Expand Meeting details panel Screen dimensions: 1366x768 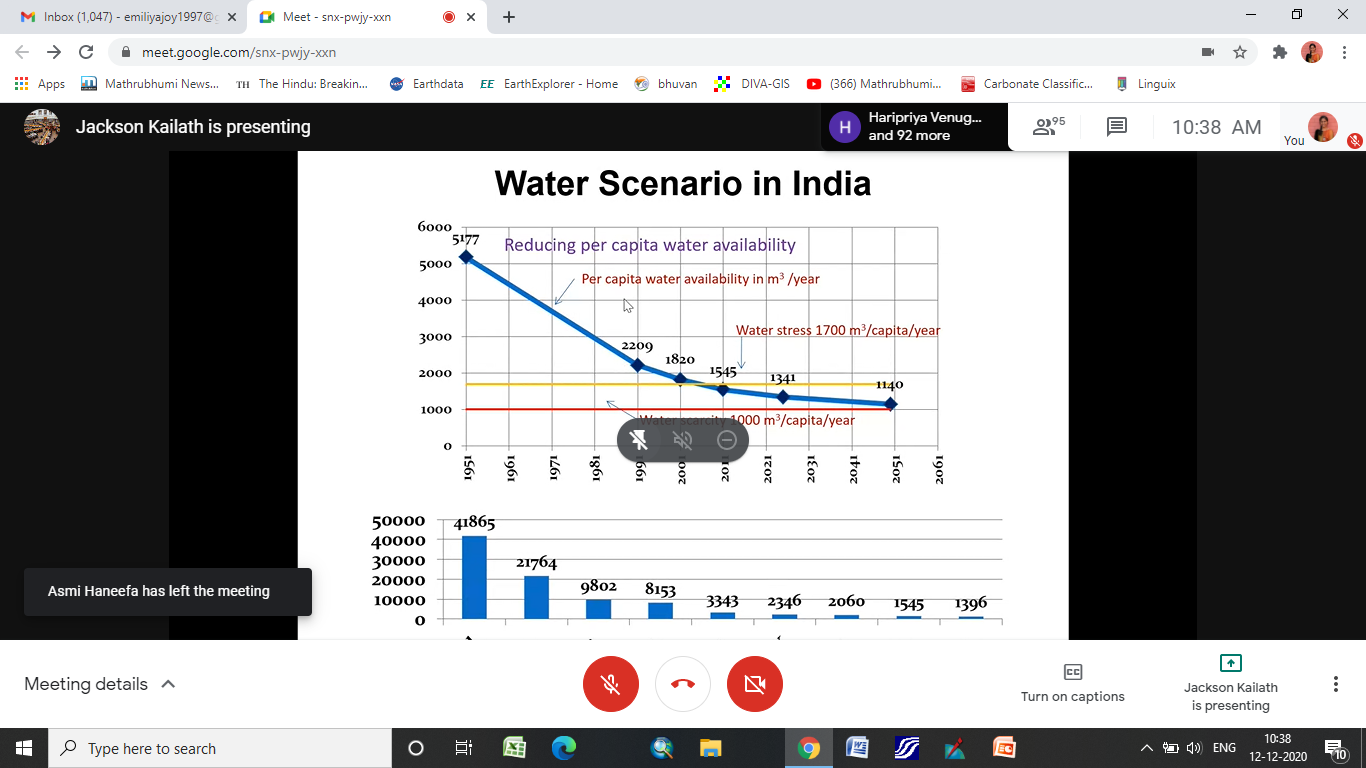pos(100,684)
